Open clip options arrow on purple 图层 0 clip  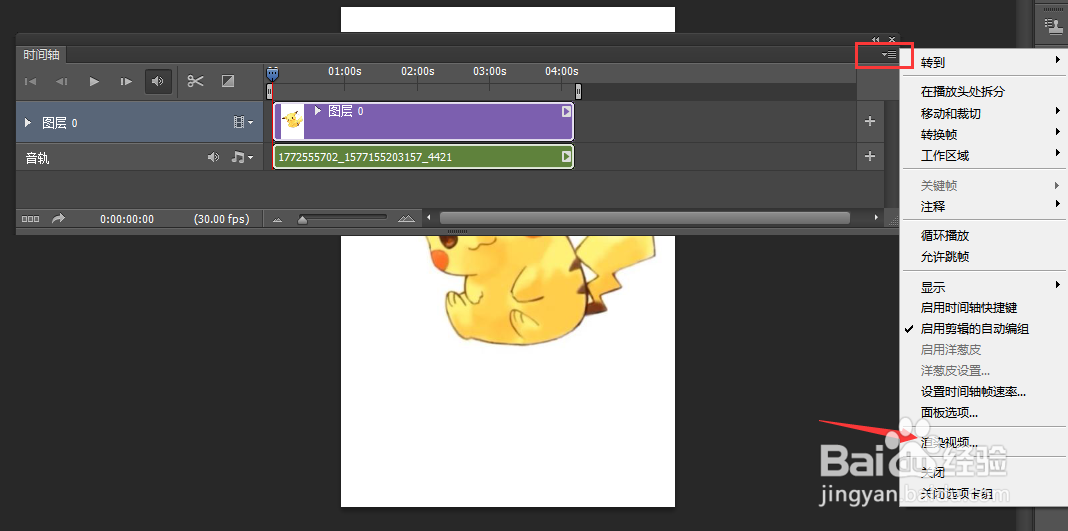coord(566,112)
